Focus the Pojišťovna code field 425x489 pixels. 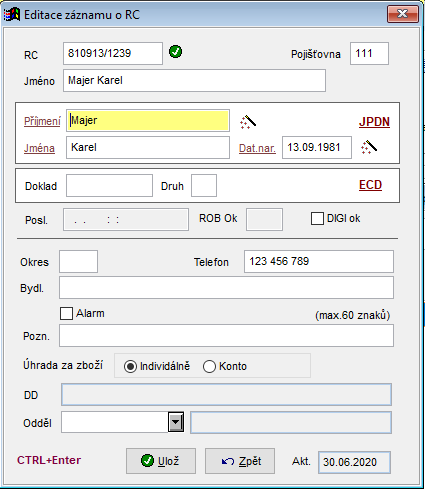(369, 53)
